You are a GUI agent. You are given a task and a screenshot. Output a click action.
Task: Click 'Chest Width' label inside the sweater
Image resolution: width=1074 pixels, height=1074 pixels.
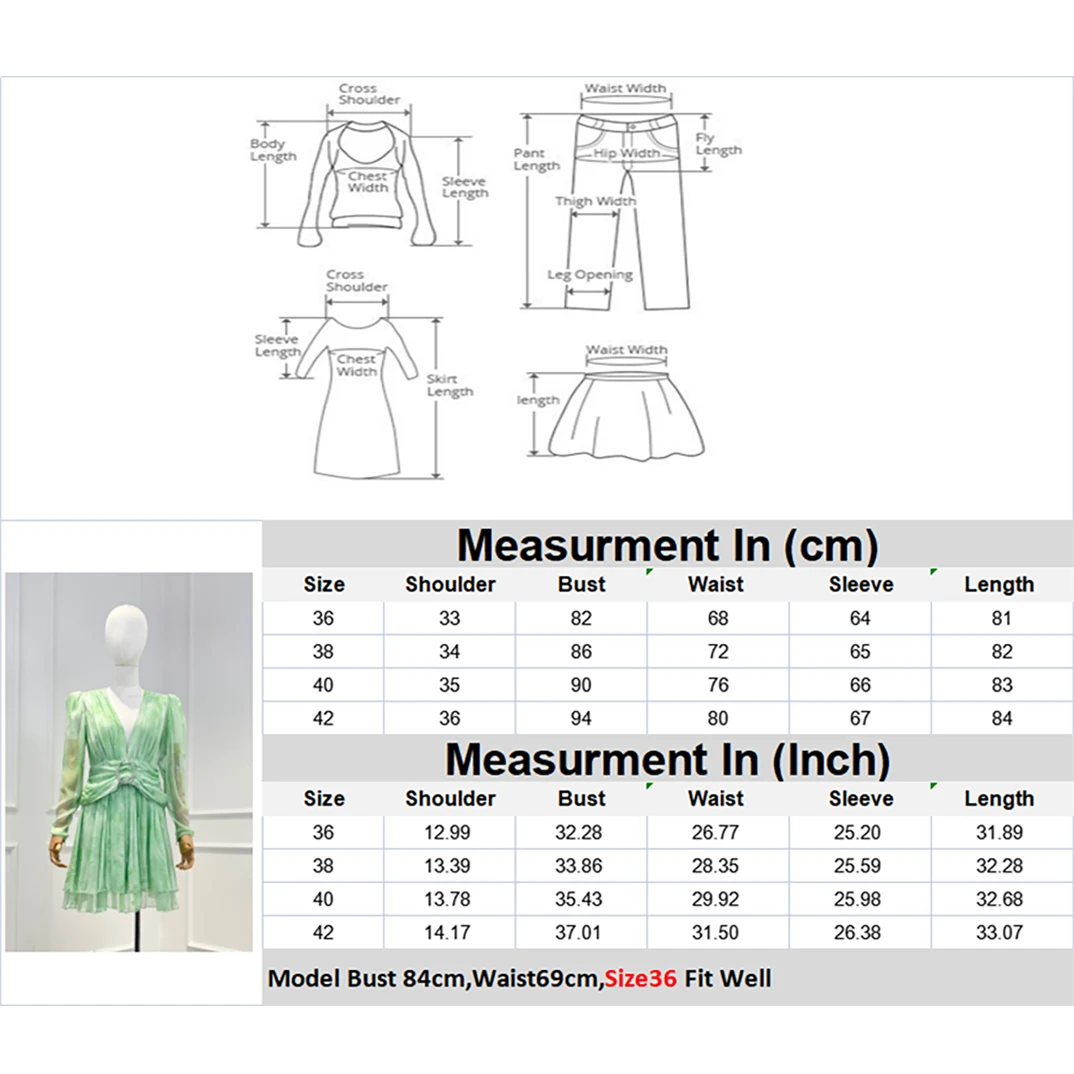(x=368, y=182)
